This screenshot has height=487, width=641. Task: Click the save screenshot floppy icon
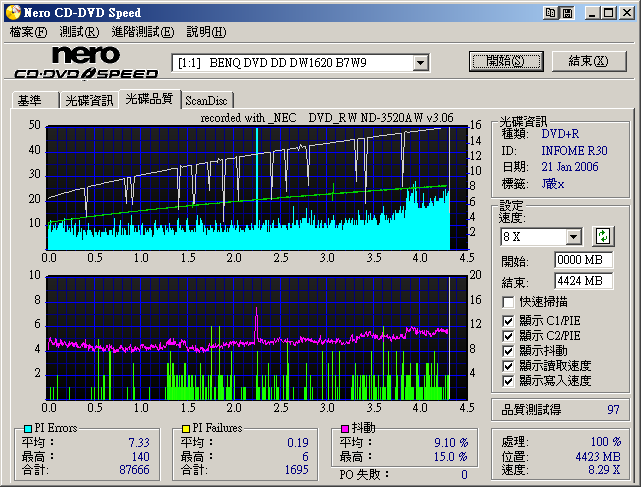tap(567, 13)
